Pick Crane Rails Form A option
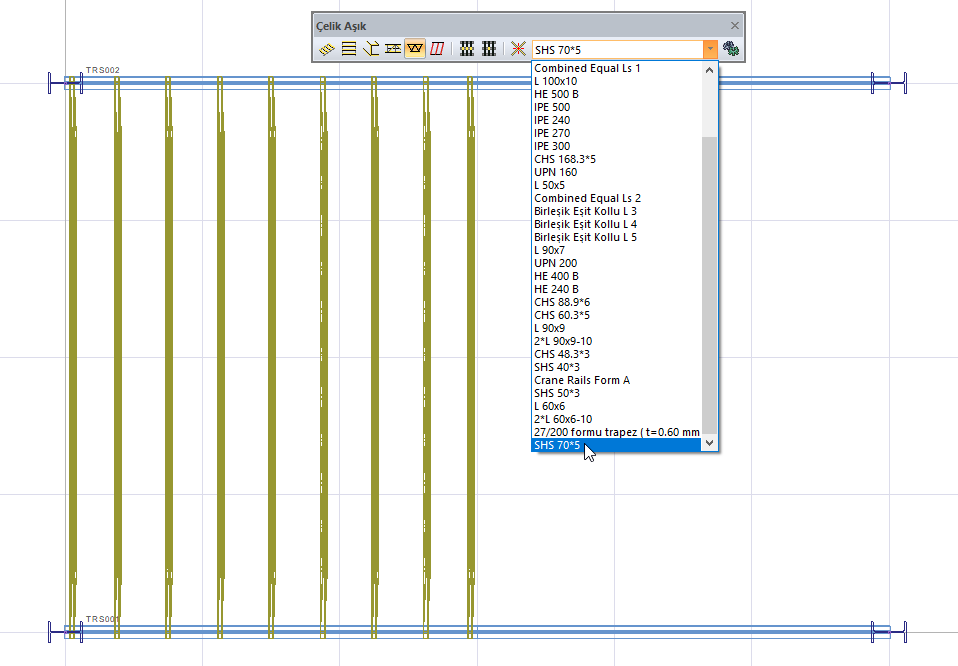Image resolution: width=958 pixels, height=666 pixels. point(582,380)
